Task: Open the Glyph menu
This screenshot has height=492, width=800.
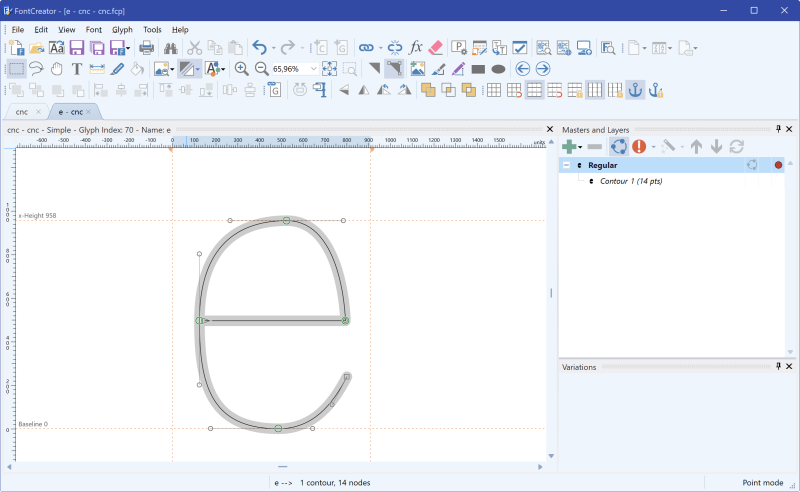Action: coord(122,30)
